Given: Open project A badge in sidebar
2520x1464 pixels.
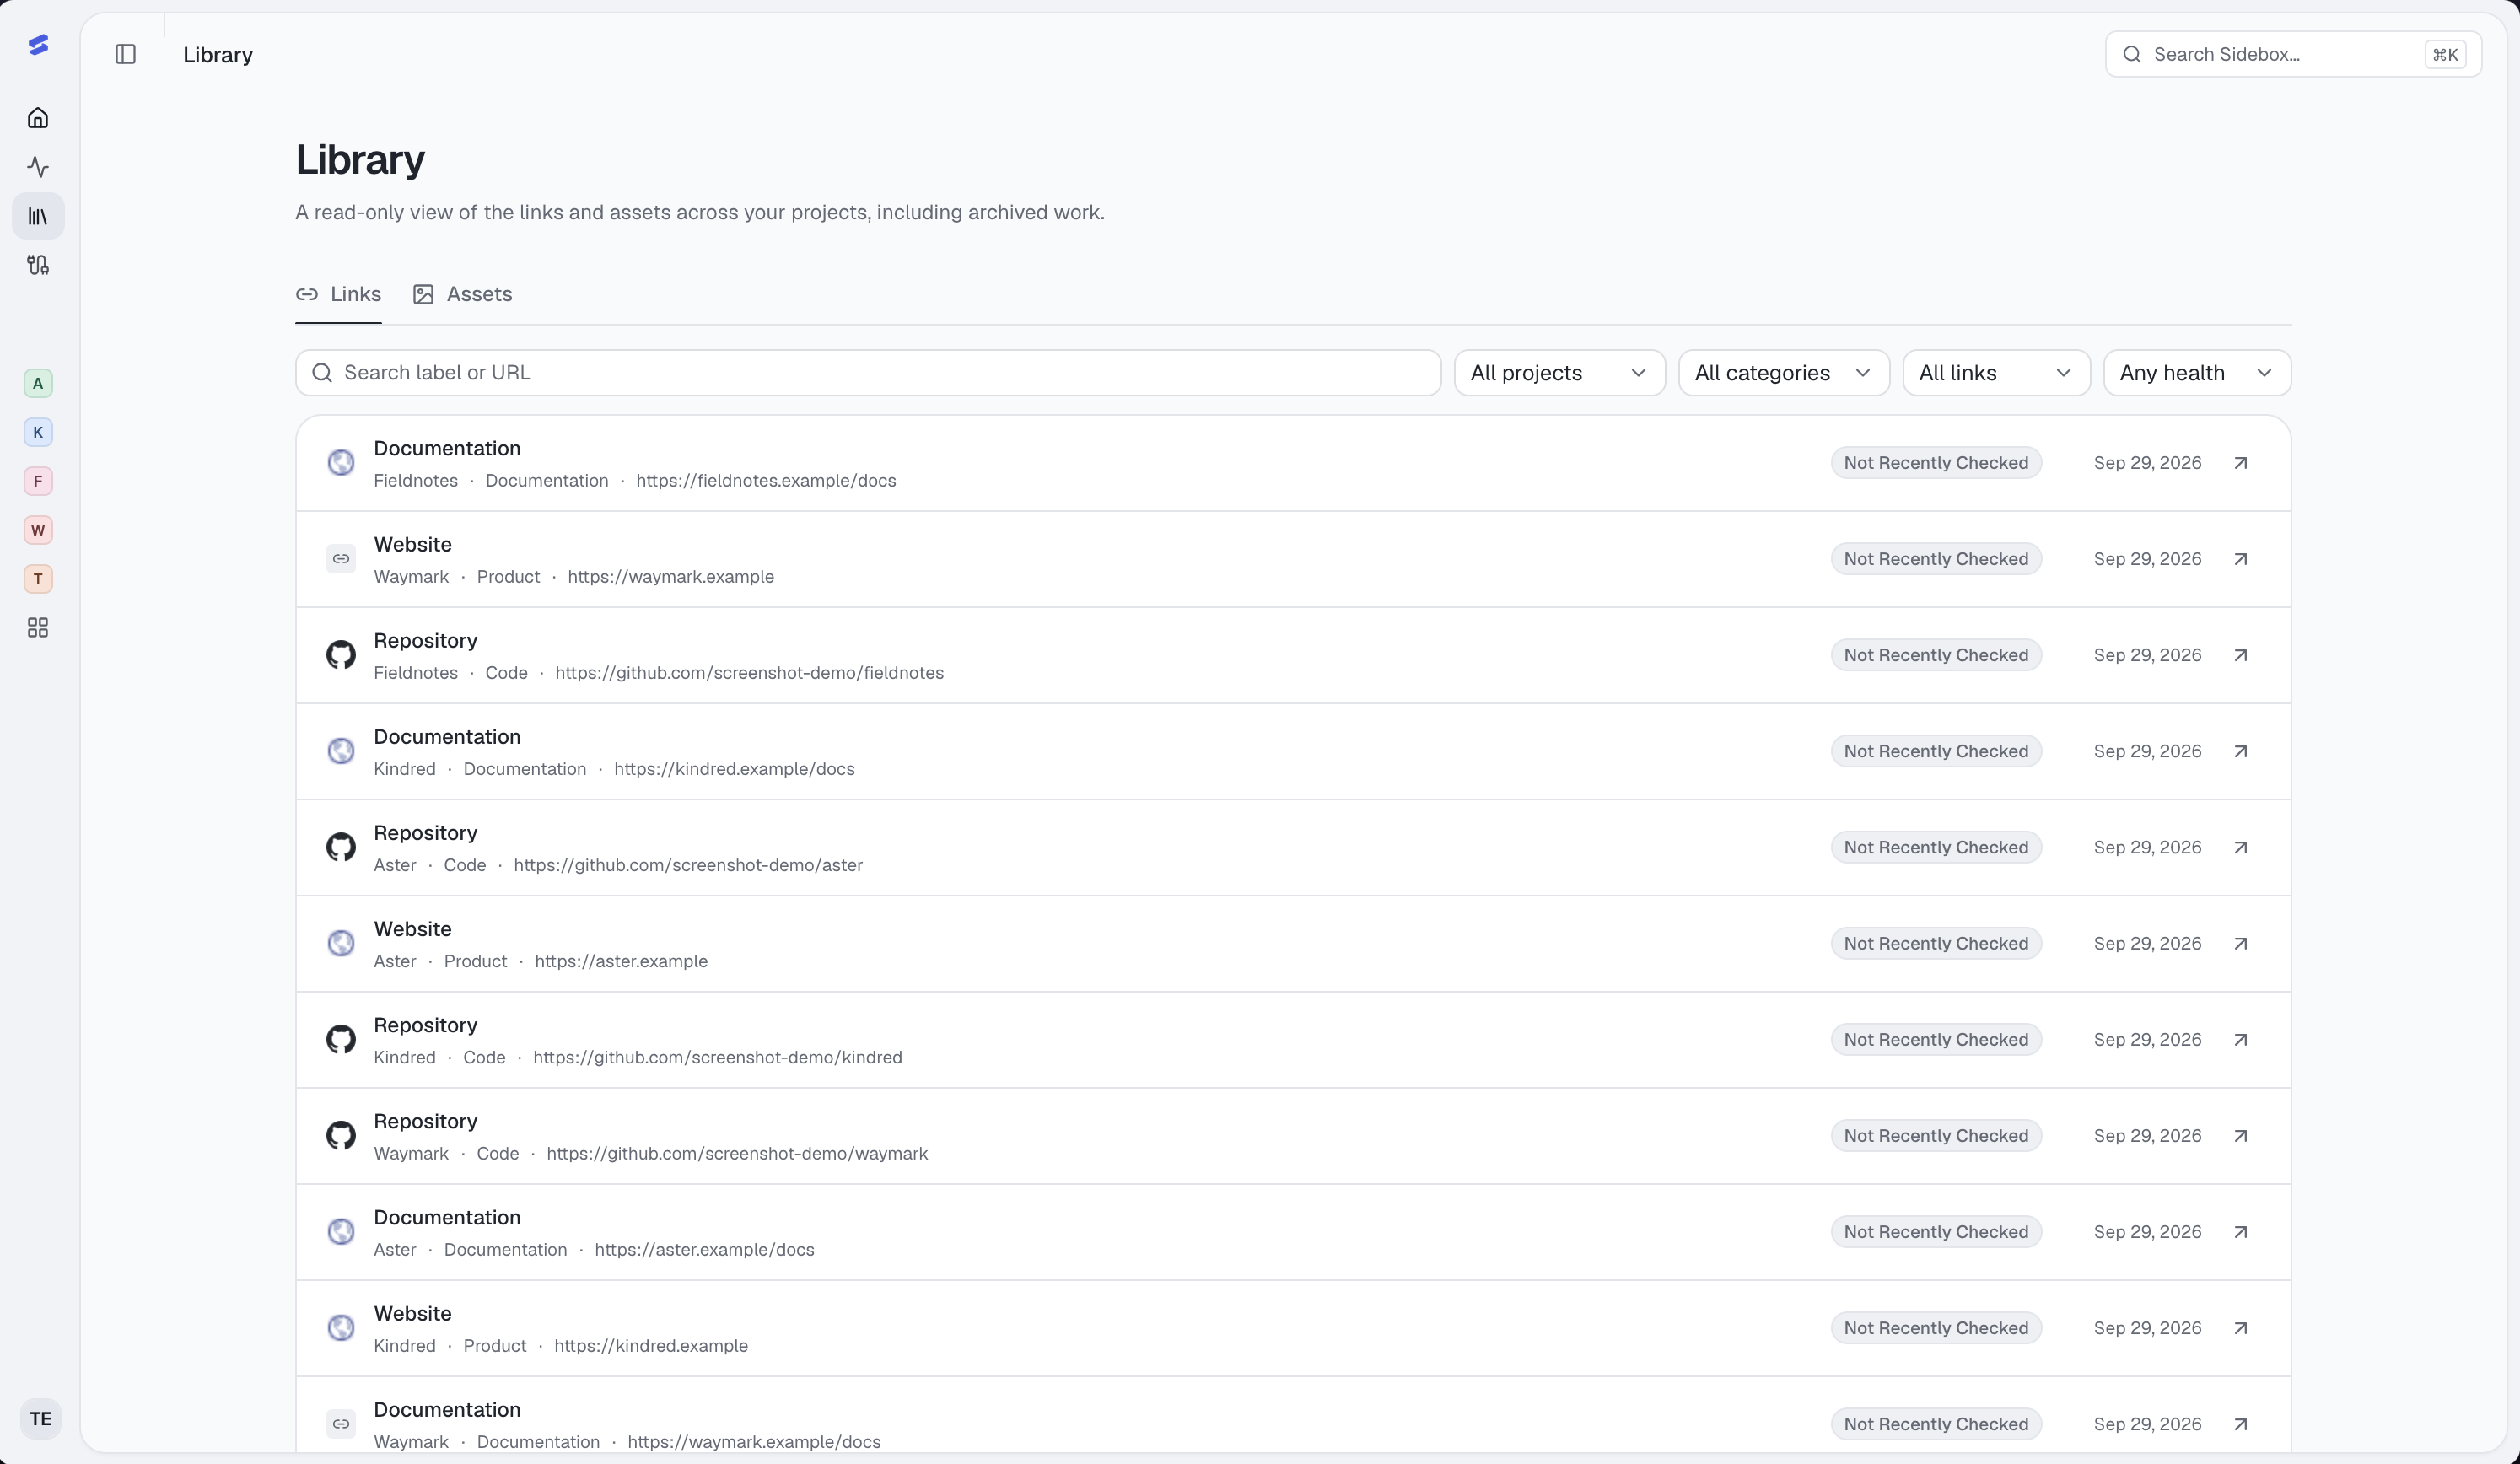Looking at the screenshot, I should tap(38, 383).
